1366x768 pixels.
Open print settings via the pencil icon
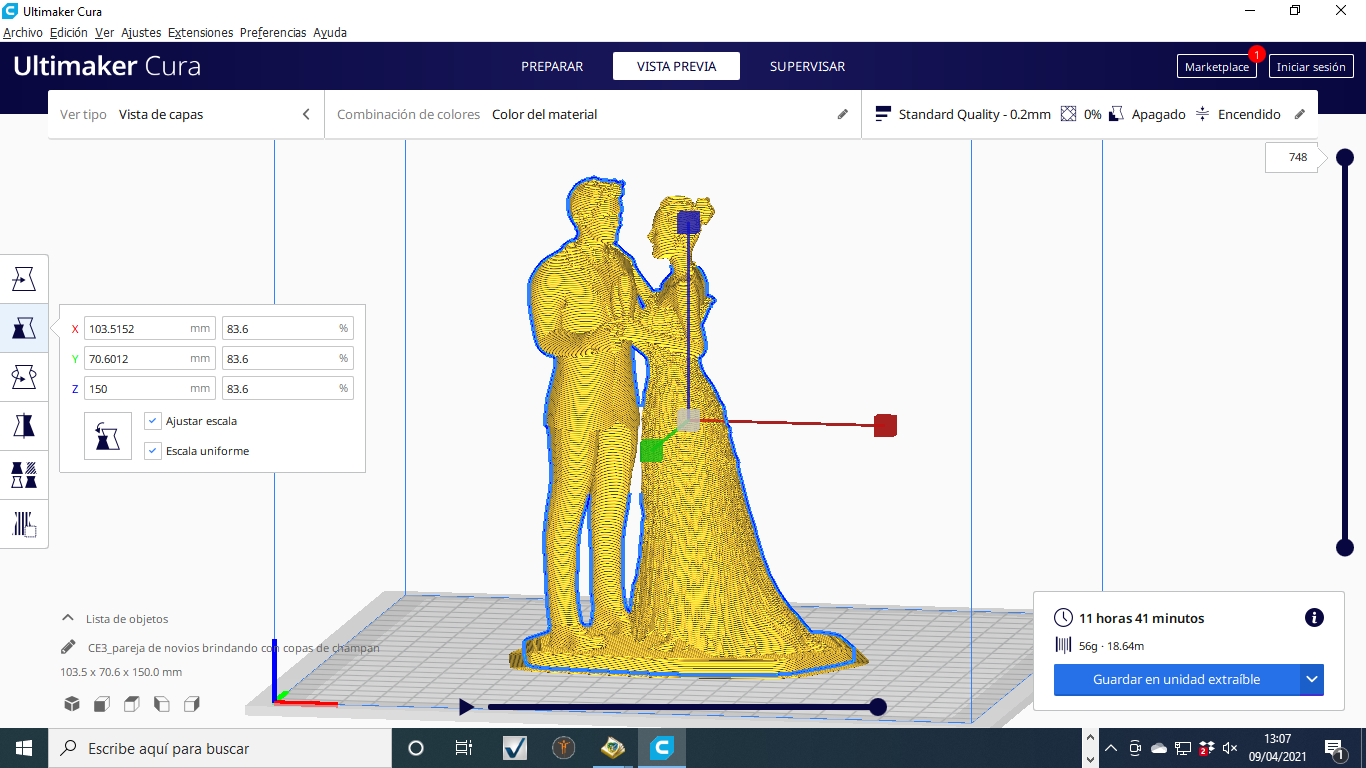[1300, 114]
